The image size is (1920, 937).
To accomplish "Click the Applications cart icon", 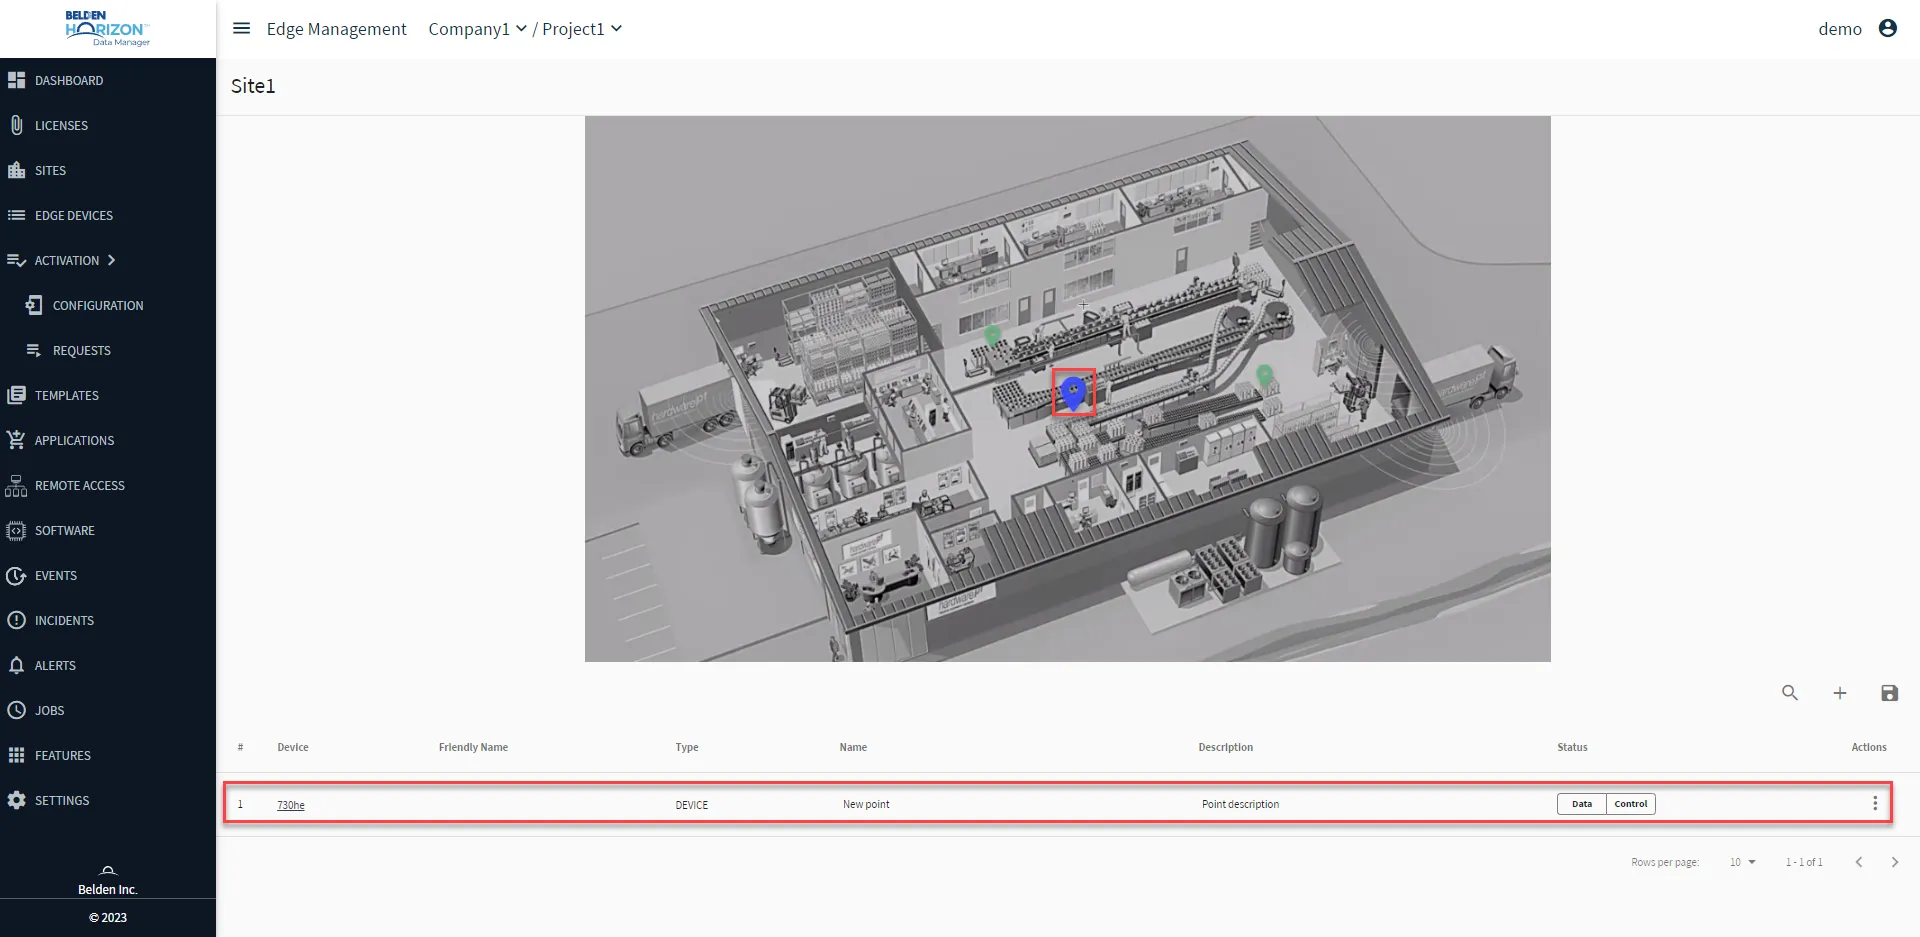I will point(16,440).
